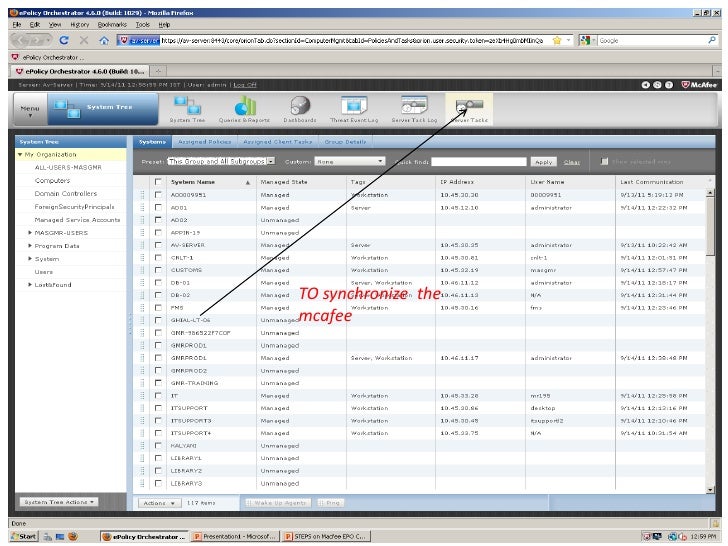Collapse the My Organization node

tap(20, 155)
